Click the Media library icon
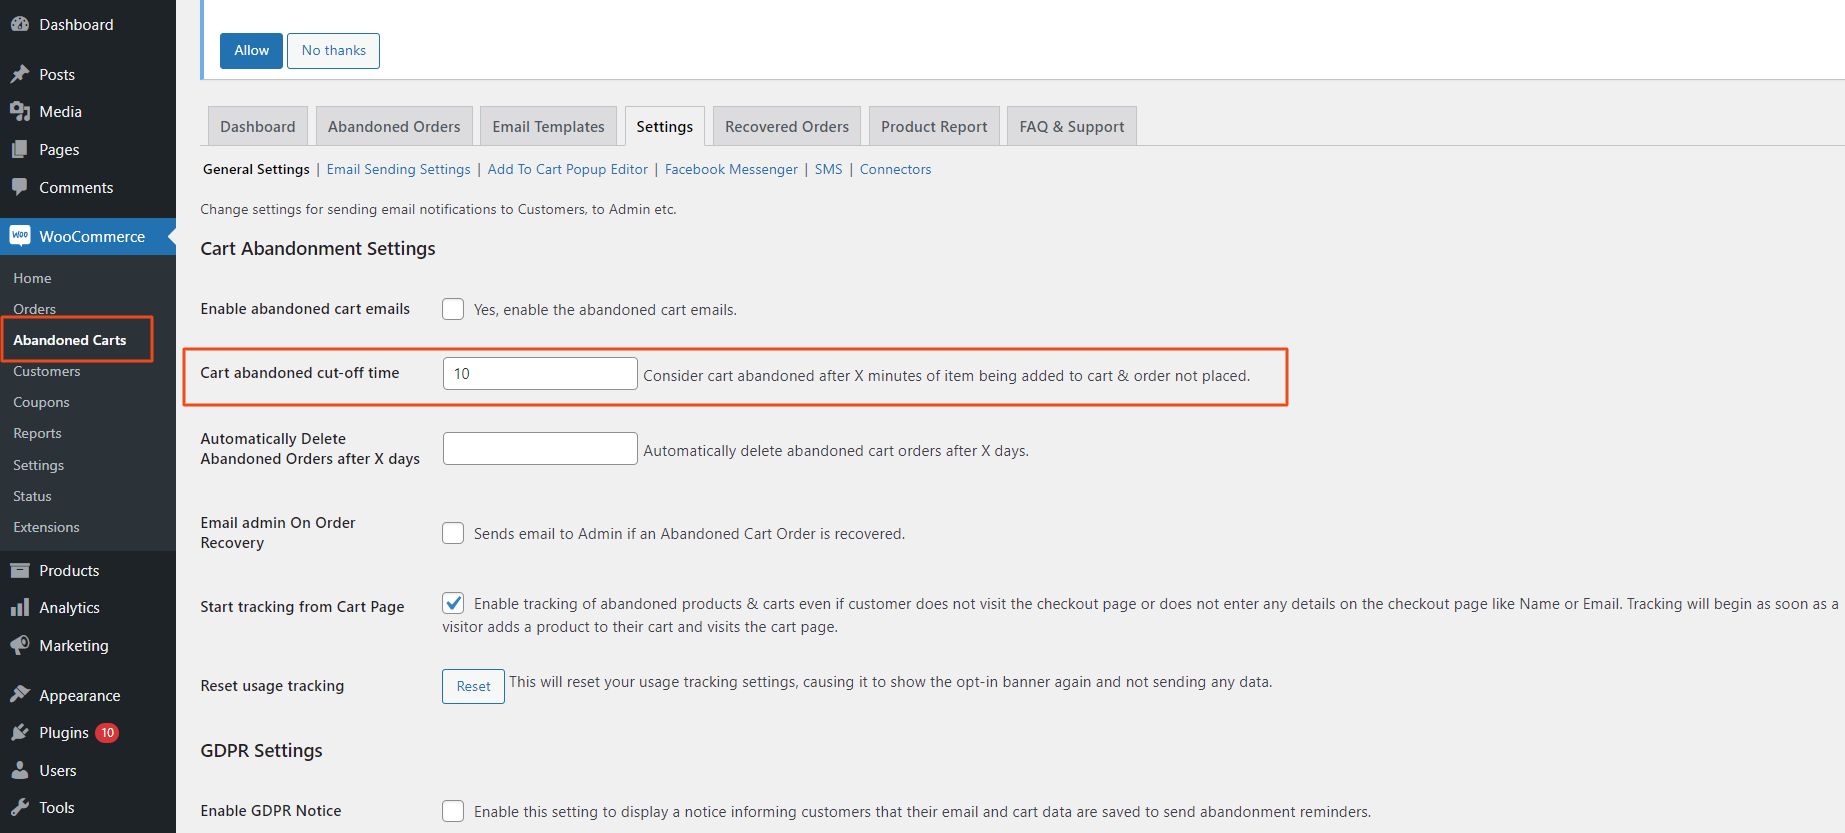Screen dimensions: 1845x833 click(x=20, y=111)
